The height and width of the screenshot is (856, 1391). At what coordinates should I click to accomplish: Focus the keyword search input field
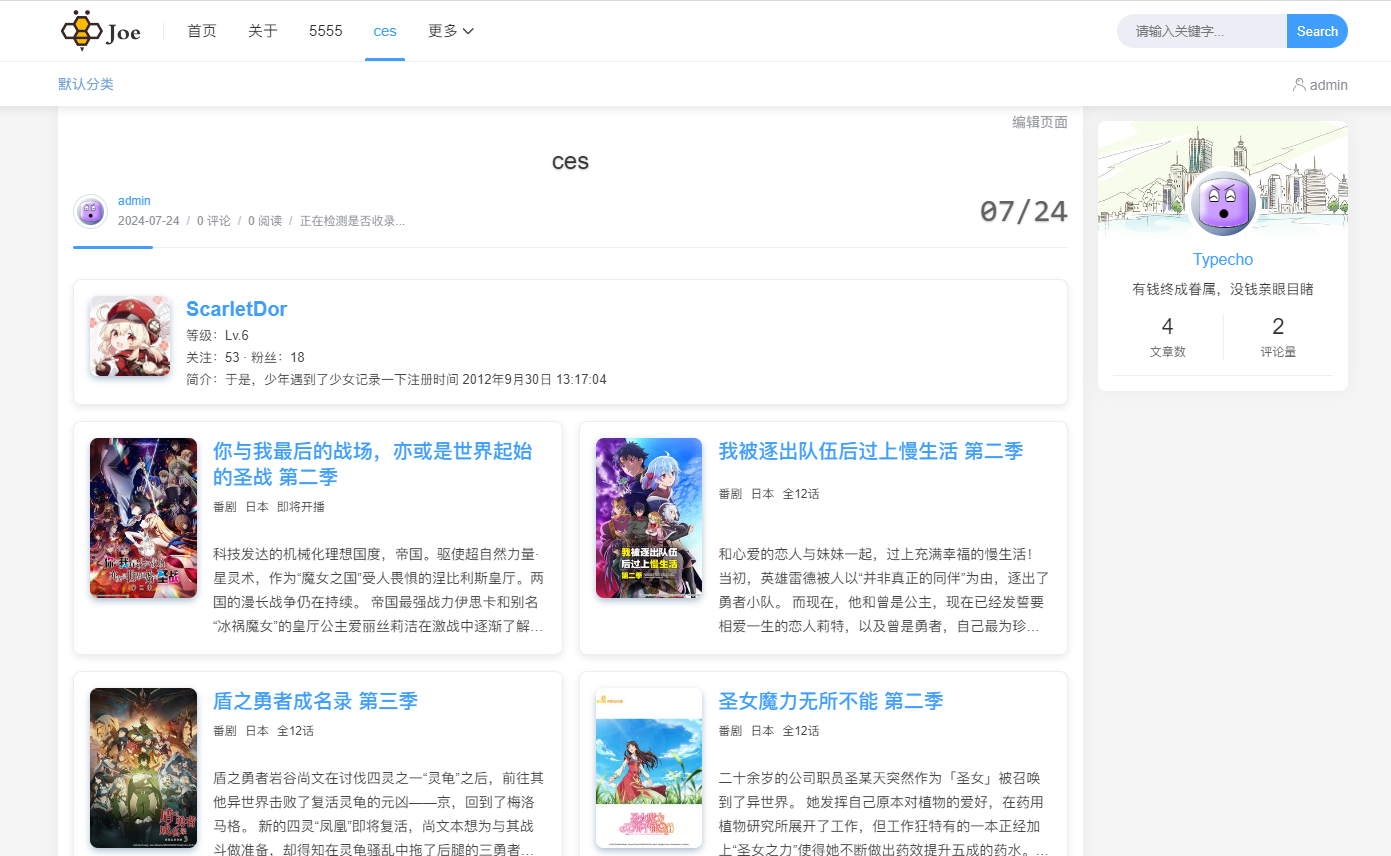[1202, 31]
